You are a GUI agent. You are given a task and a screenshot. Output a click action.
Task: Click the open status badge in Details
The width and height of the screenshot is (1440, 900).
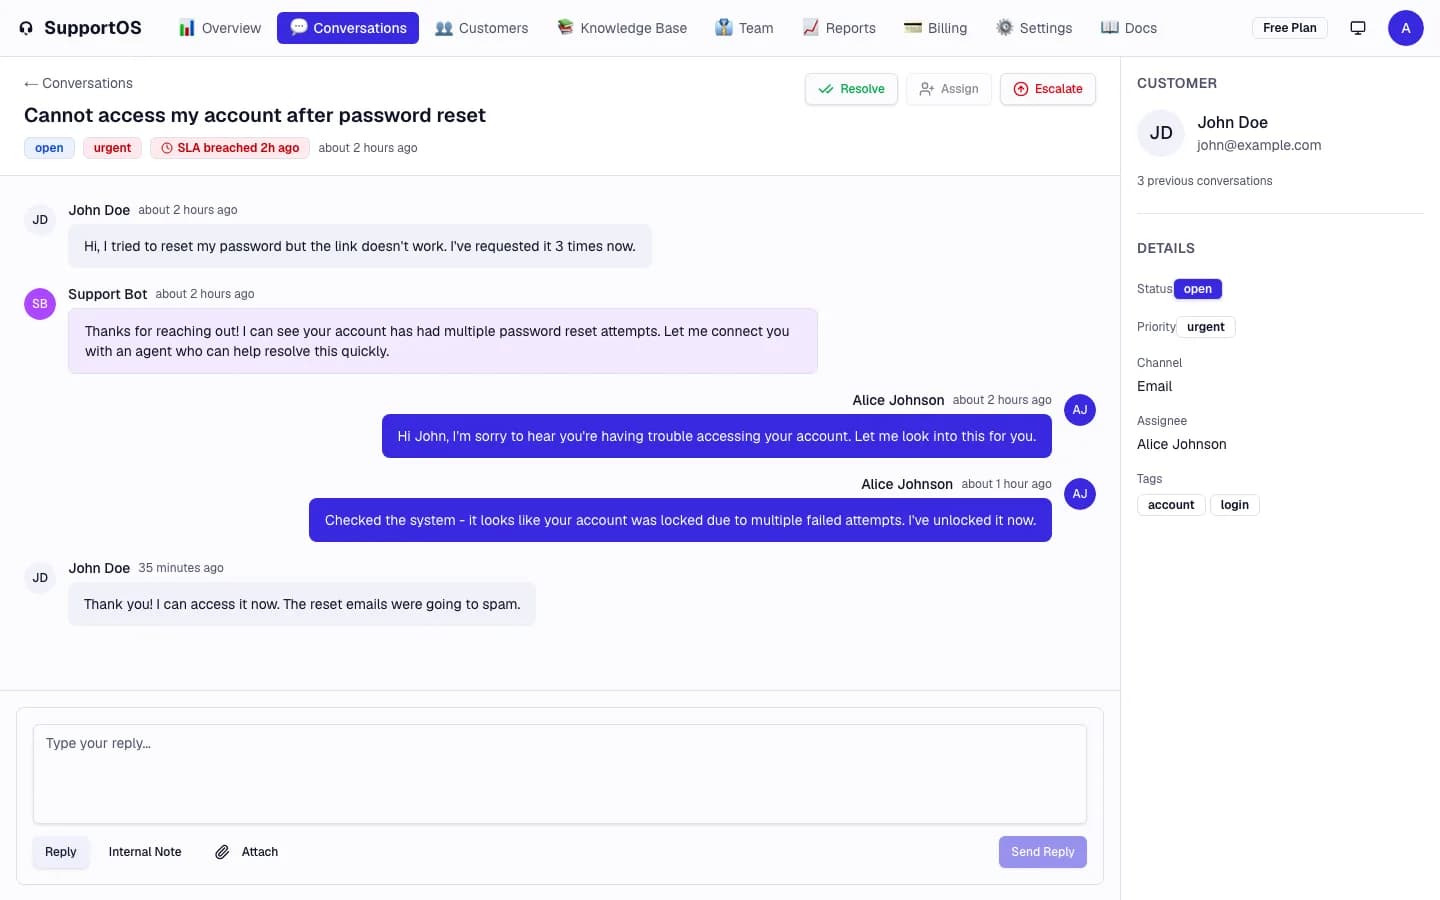(x=1198, y=289)
